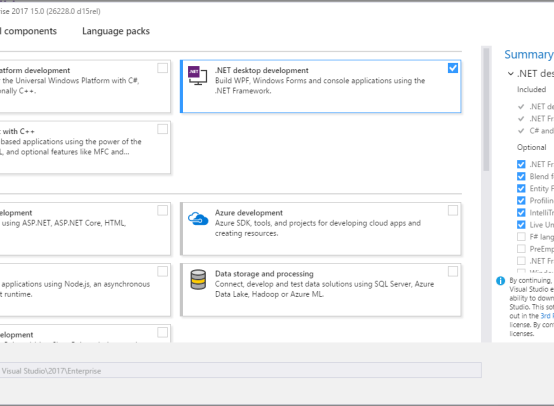Select the .NET desktop development card title
Image resolution: width=554 pixels, height=406 pixels.
(261, 70)
